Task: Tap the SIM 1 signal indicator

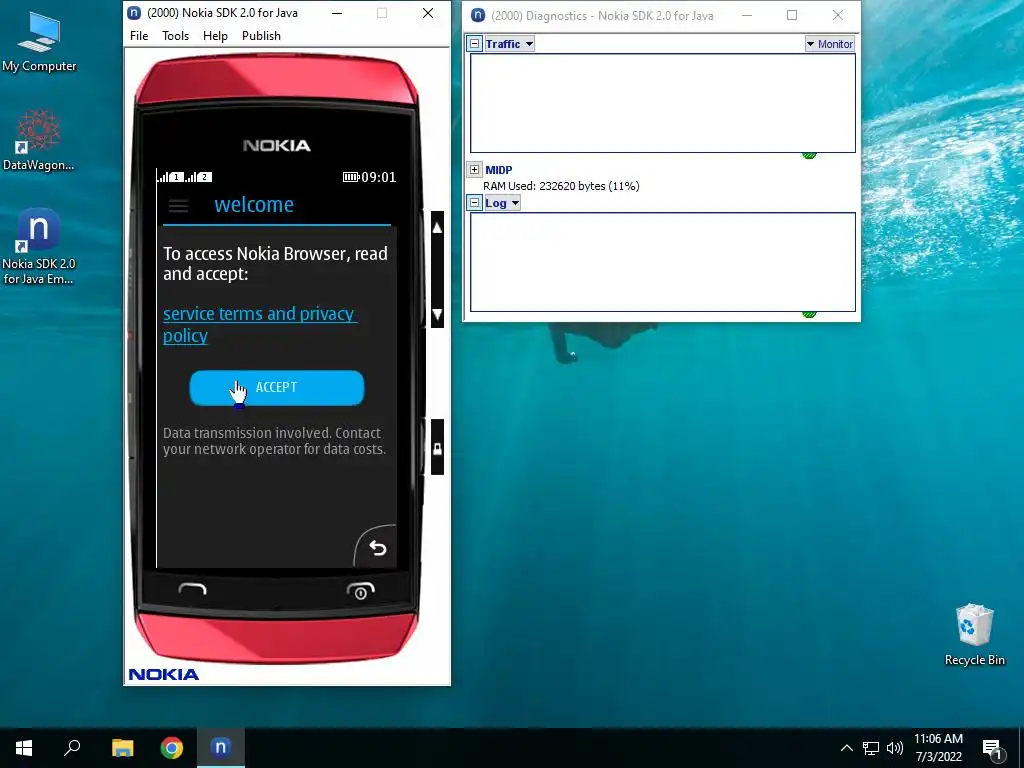Action: (170, 176)
